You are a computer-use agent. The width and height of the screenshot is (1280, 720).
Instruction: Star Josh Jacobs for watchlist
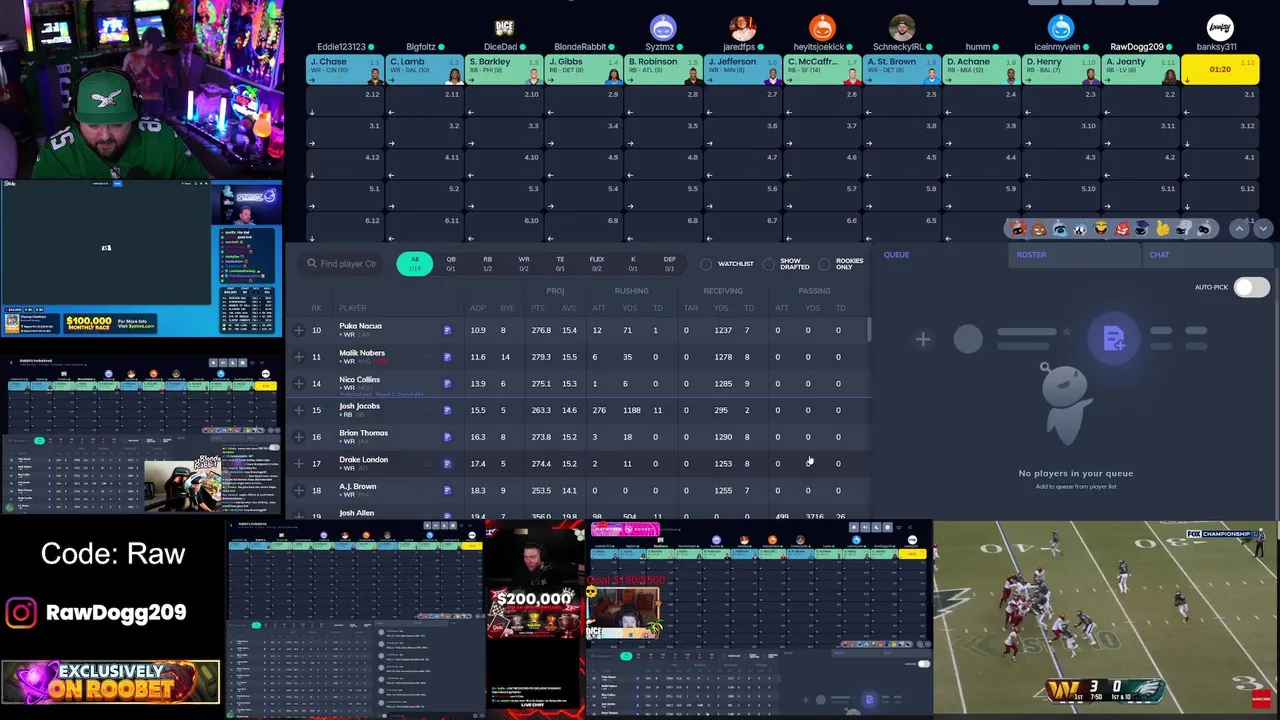click(429, 410)
